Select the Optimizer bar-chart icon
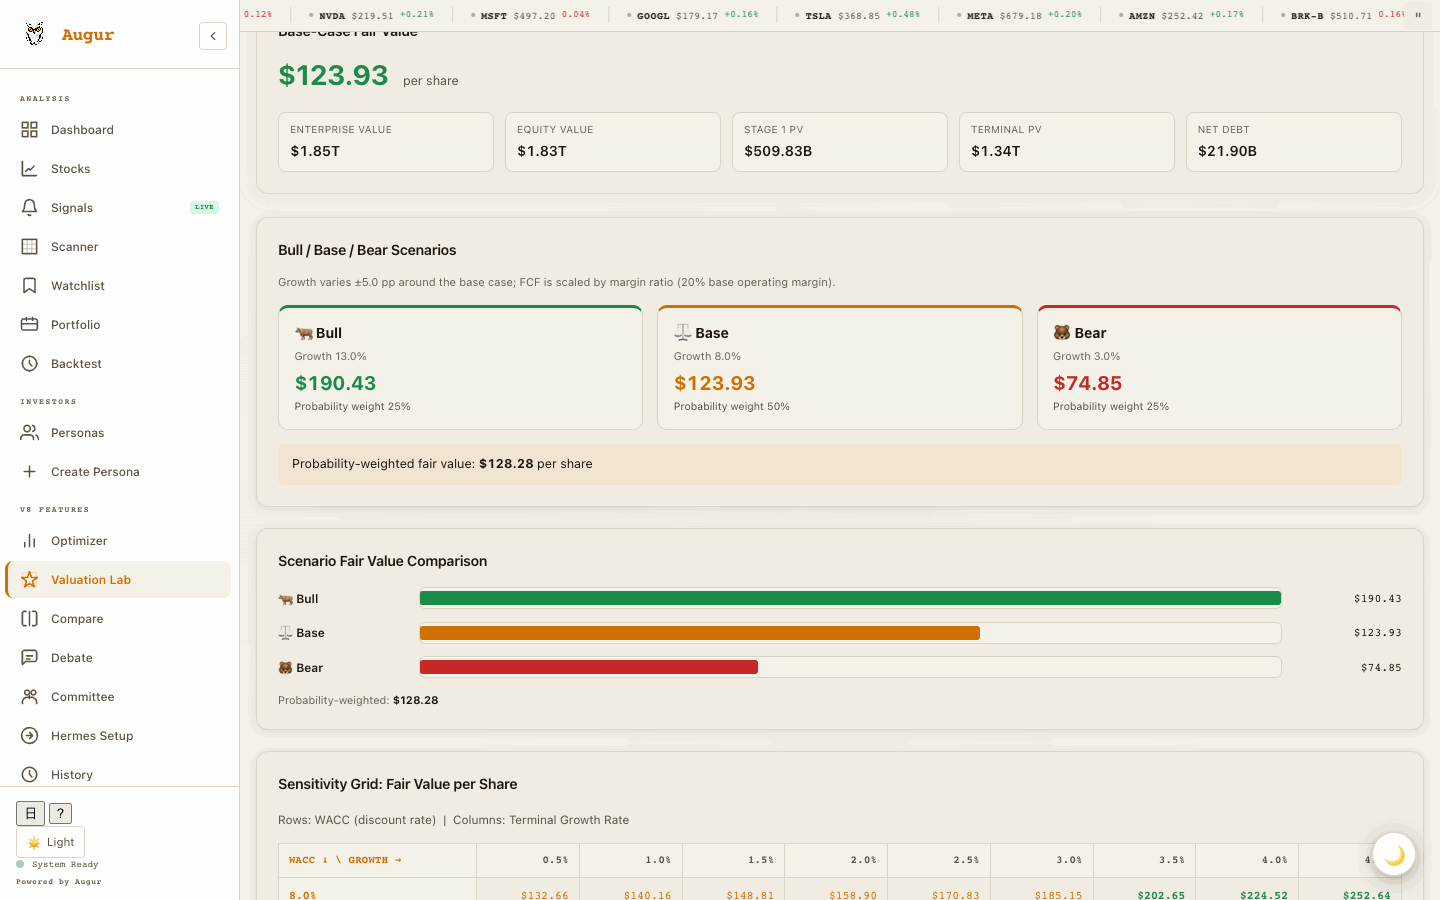 (x=30, y=541)
